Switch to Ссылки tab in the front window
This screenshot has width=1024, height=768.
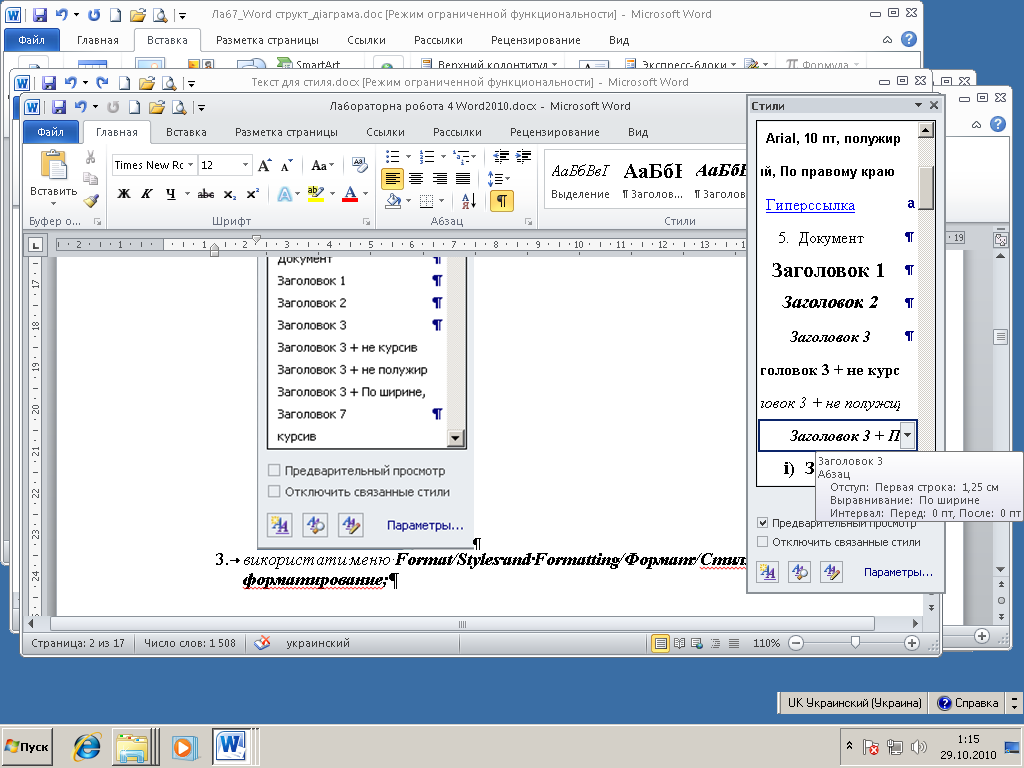point(385,132)
